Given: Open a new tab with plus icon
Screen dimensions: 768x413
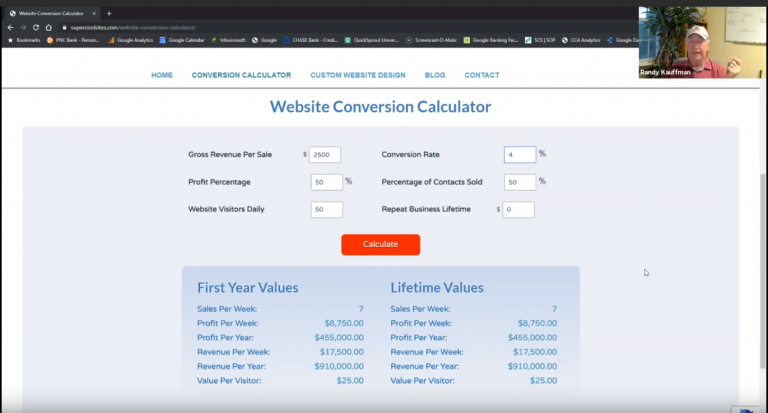Looking at the screenshot, I should coord(109,14).
